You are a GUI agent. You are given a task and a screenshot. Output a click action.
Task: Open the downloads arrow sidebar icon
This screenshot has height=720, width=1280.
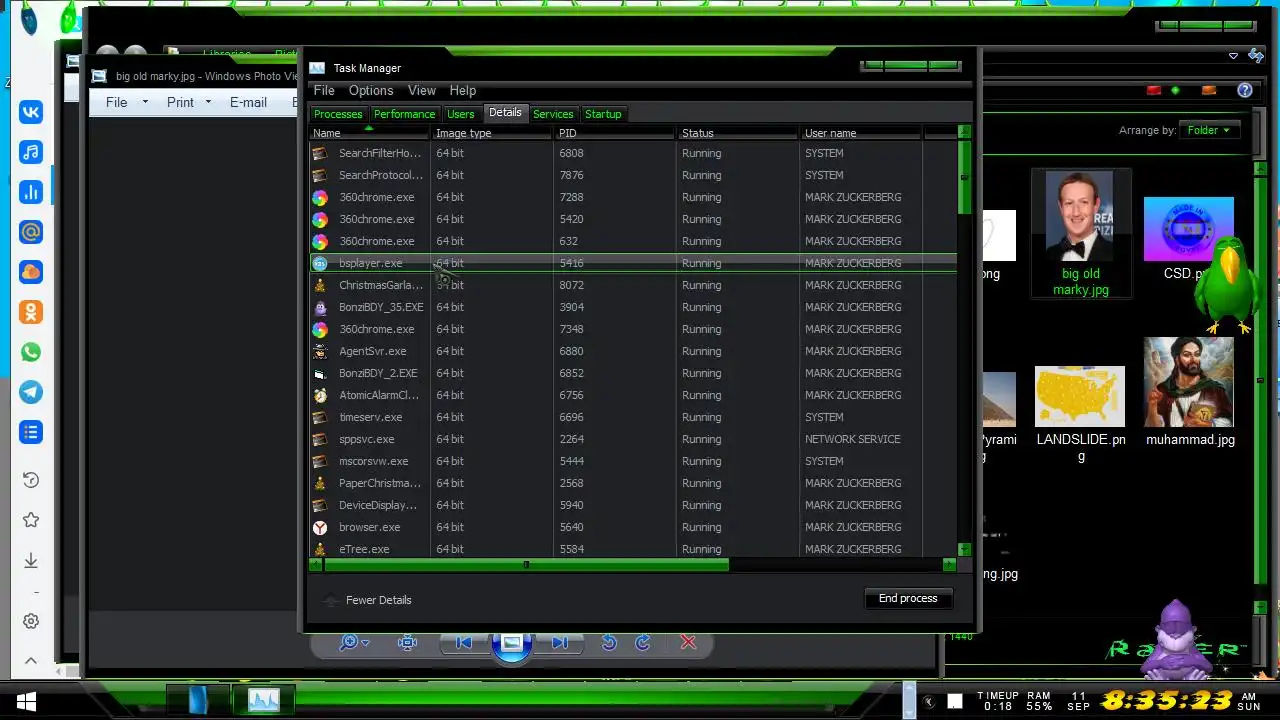click(31, 560)
